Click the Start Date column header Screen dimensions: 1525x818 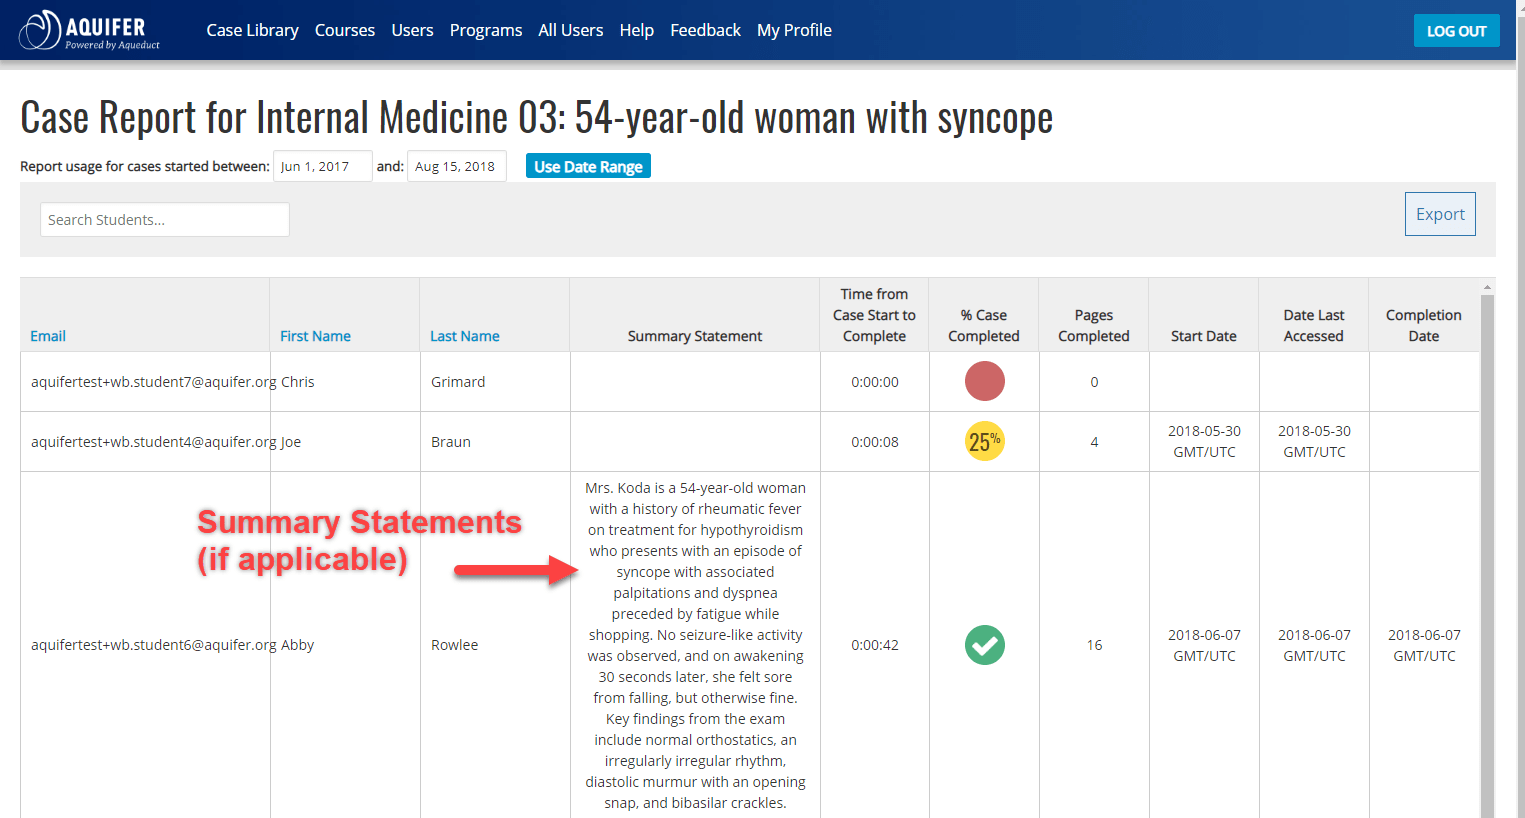(1204, 336)
